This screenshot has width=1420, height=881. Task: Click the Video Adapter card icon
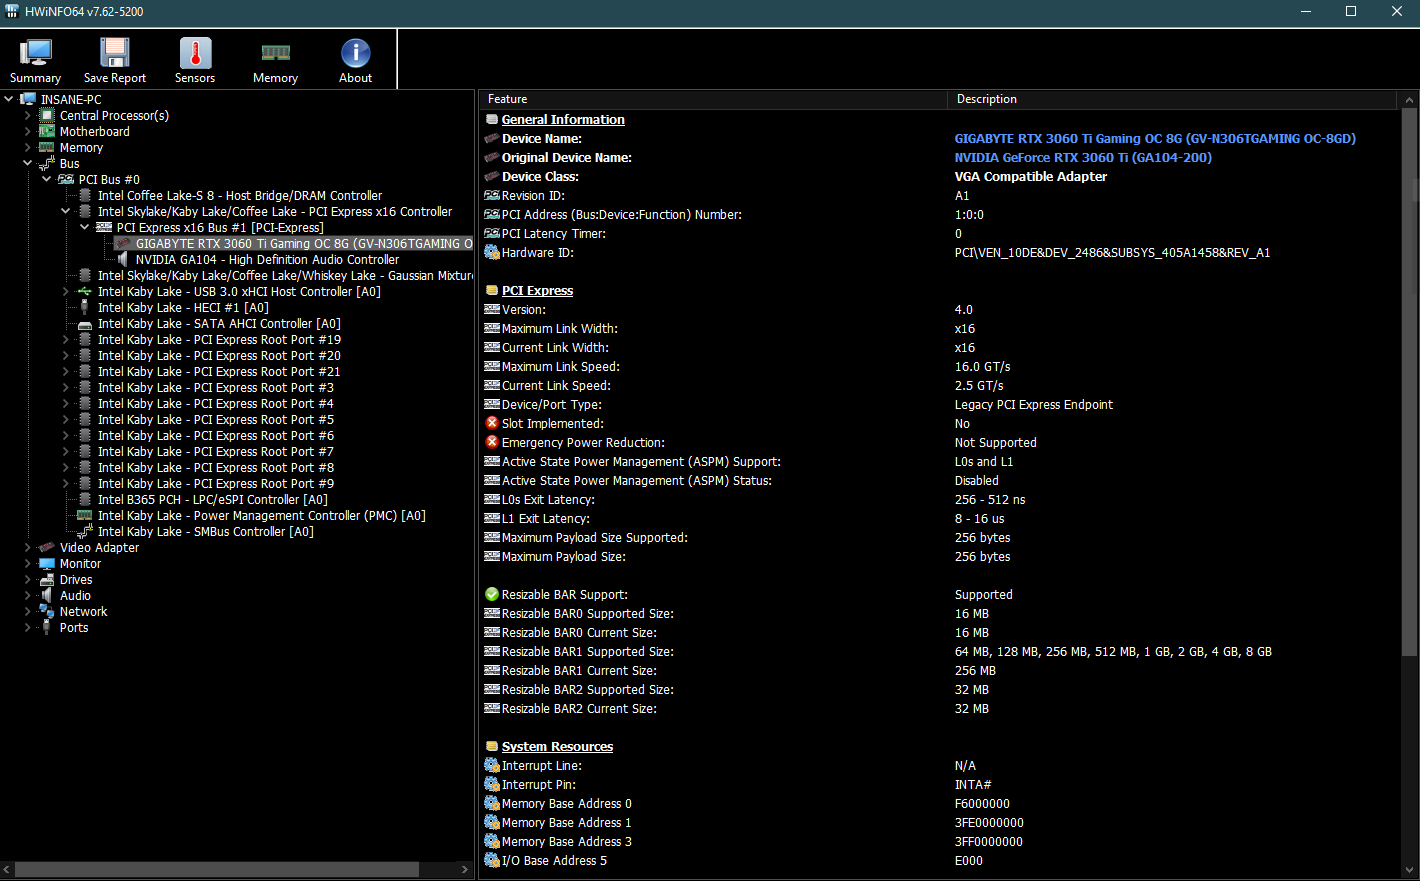[x=47, y=547]
